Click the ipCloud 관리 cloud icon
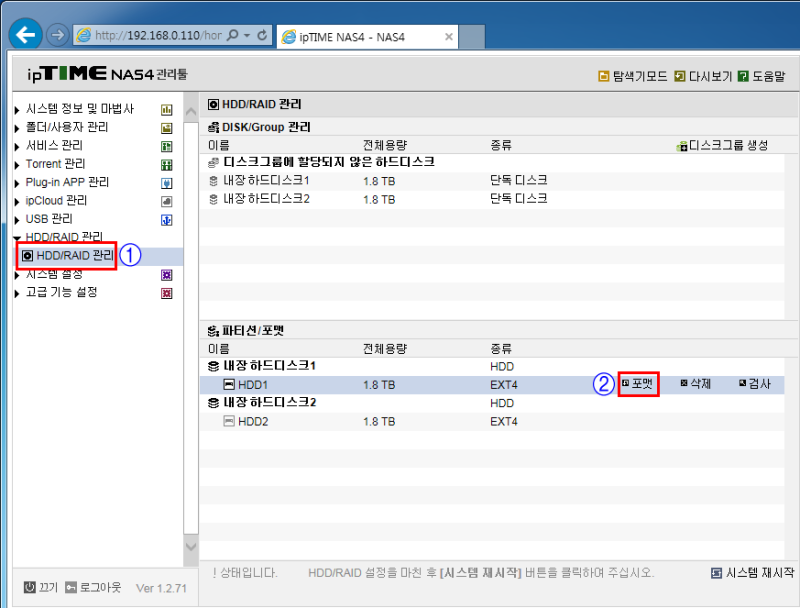The image size is (800, 608). click(x=168, y=200)
